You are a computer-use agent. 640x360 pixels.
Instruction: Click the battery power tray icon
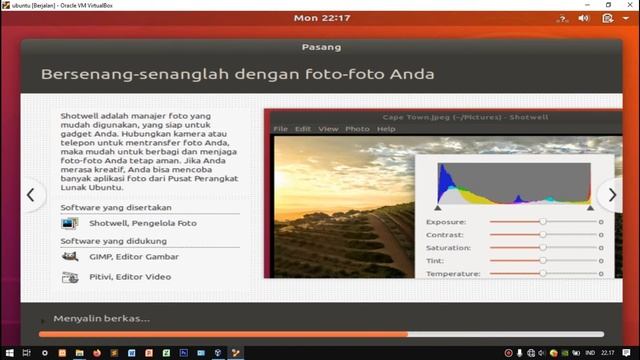pos(576,353)
